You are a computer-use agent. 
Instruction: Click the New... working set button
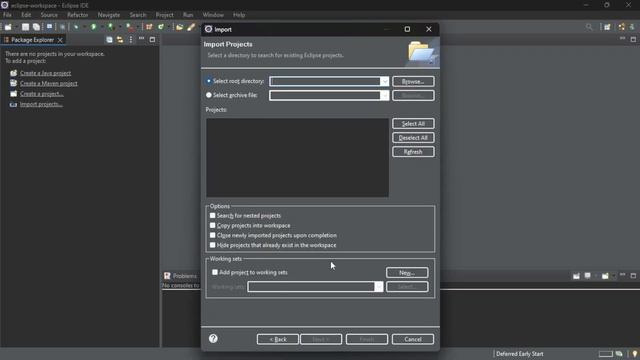(407, 273)
